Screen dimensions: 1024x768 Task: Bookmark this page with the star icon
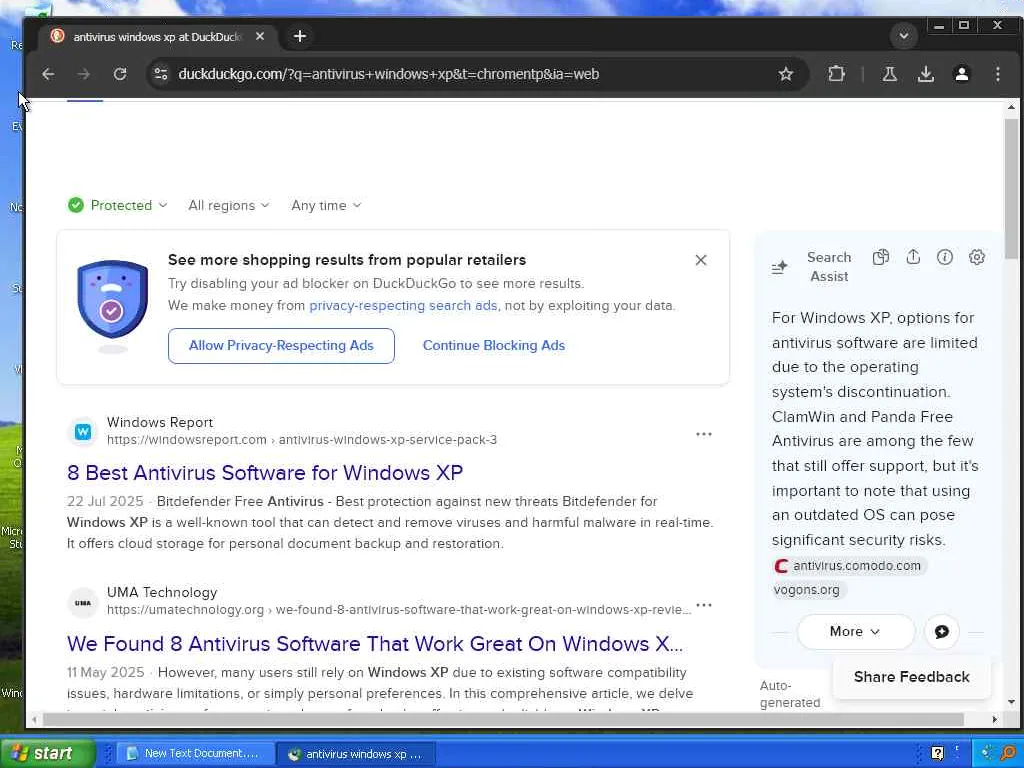[786, 74]
